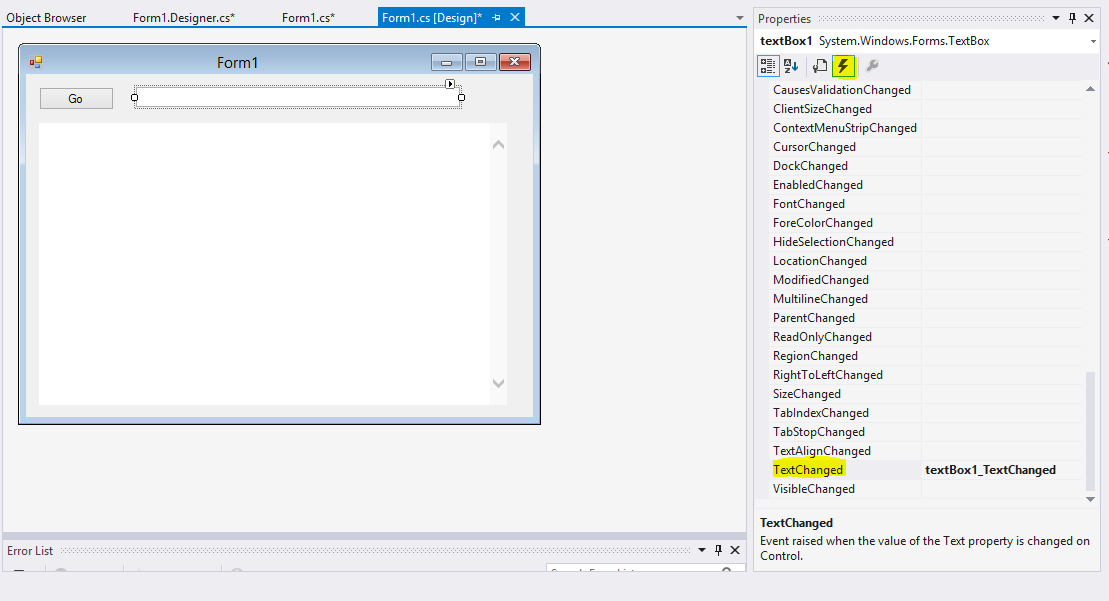1109x601 pixels.
Task: Click the pin icon on the Properties panel
Action: pyautogui.click(x=1072, y=17)
